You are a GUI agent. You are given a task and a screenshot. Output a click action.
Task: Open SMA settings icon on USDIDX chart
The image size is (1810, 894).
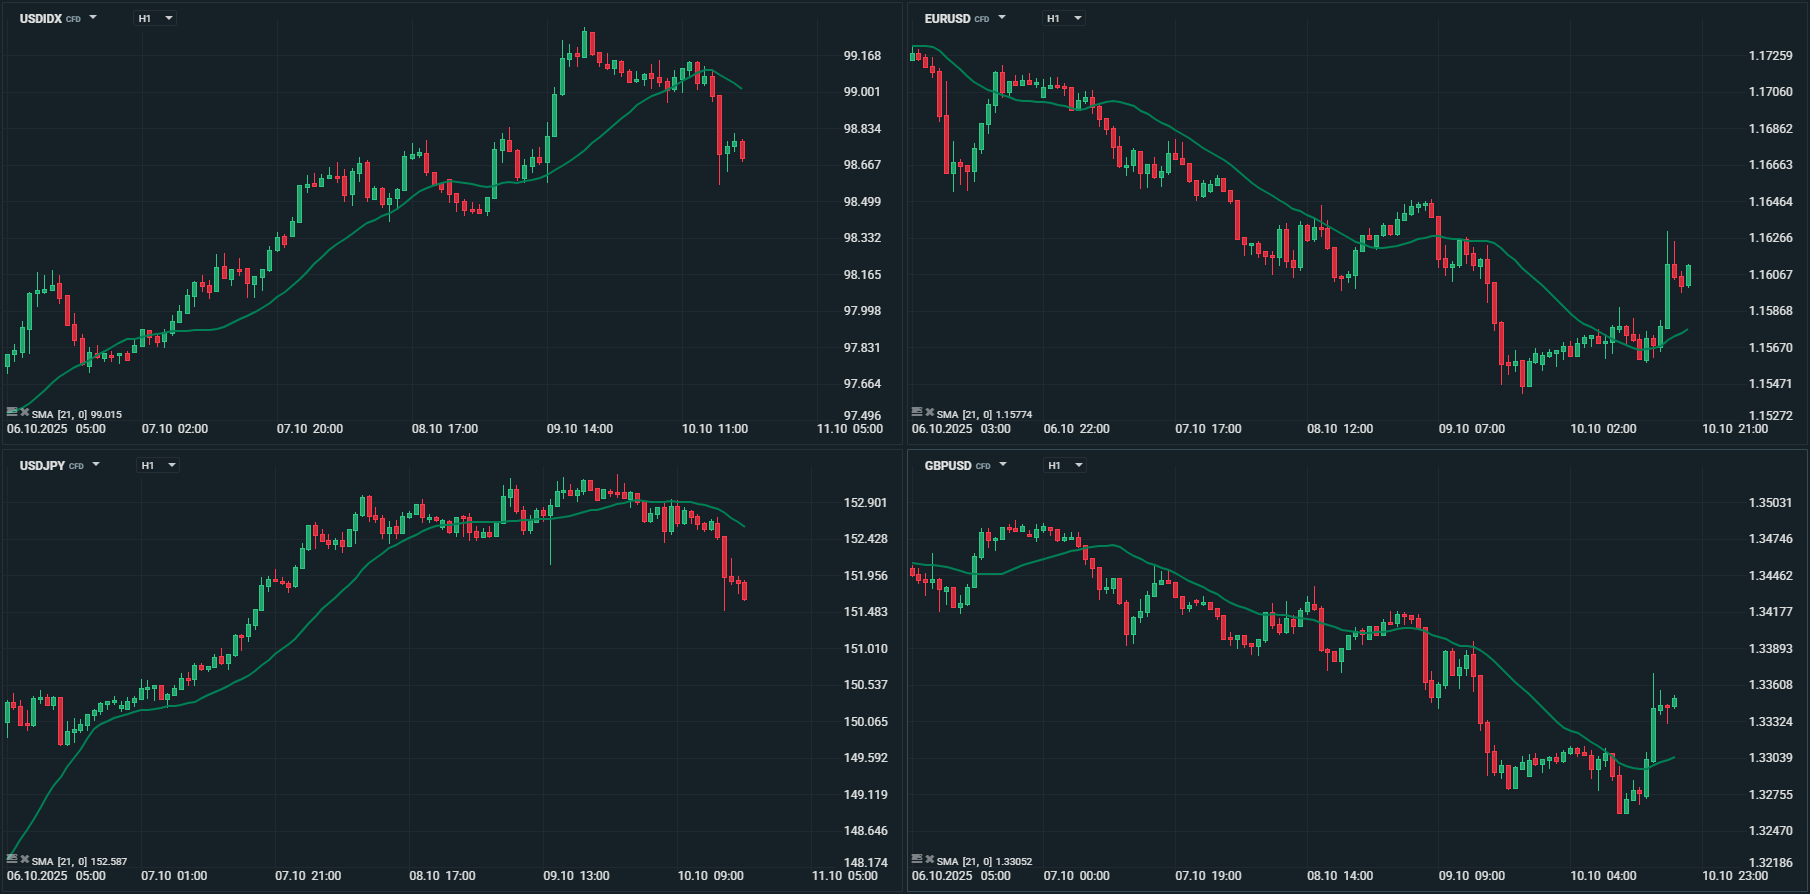(x=12, y=413)
